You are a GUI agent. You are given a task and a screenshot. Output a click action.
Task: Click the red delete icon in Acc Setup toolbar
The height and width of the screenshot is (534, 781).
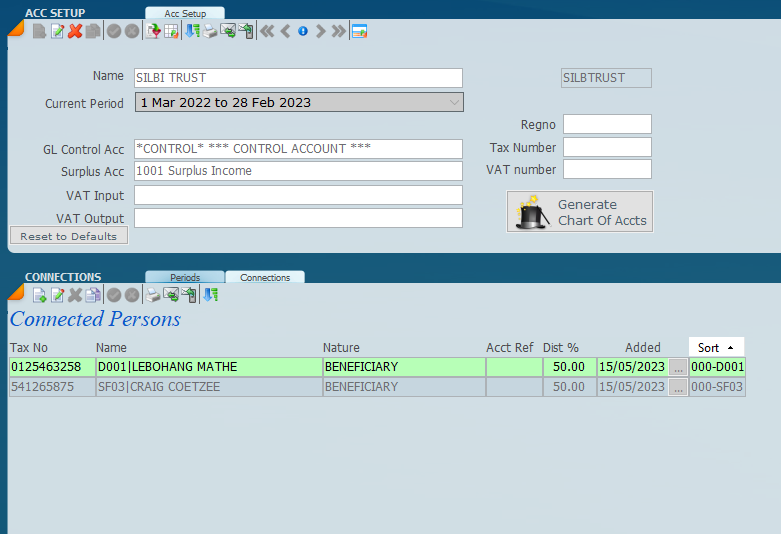75,31
